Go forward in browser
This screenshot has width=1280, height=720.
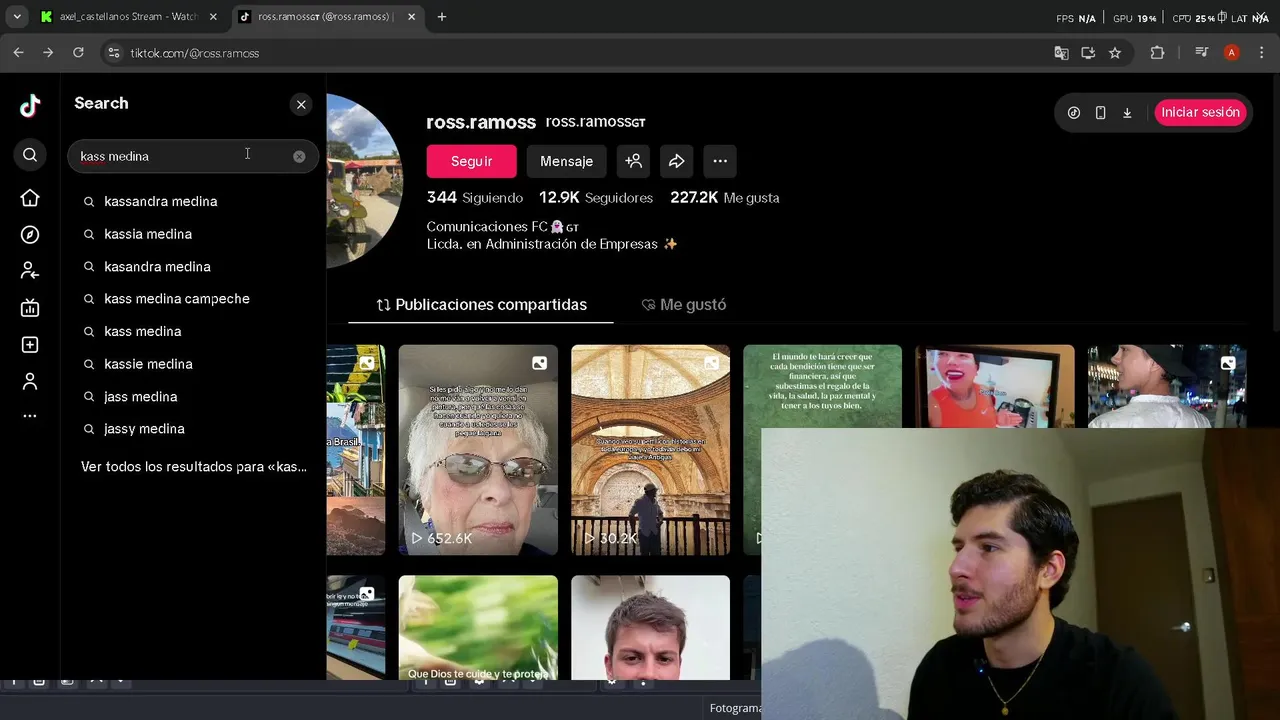tap(48, 53)
